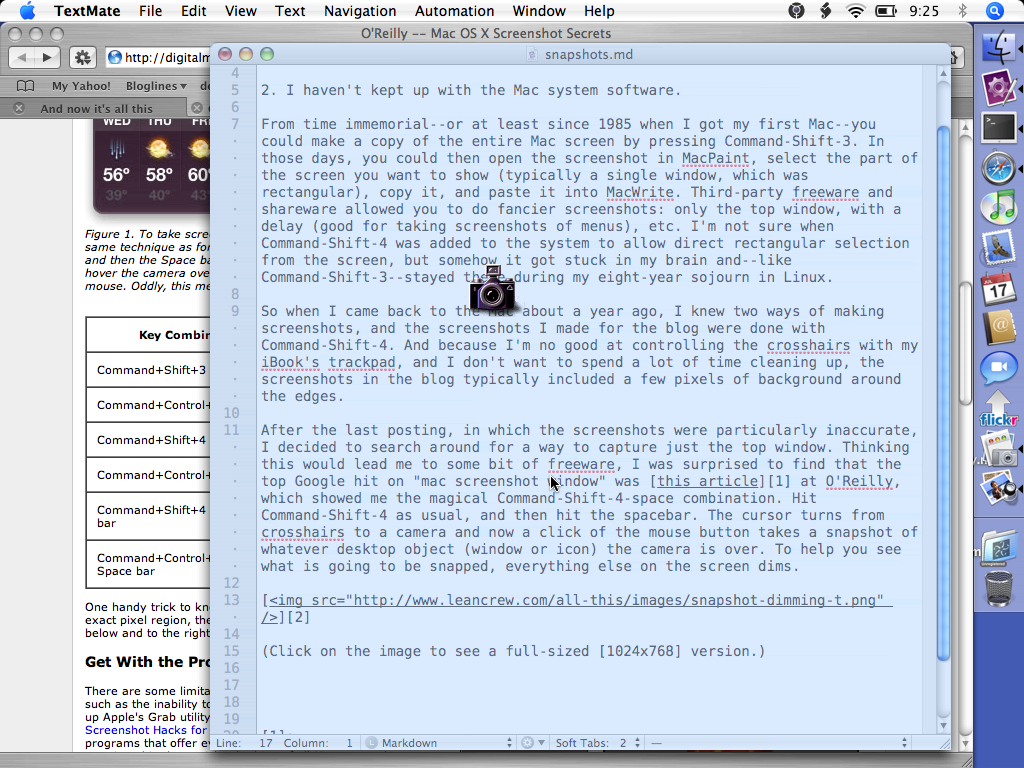This screenshot has width=1024, height=768.
Task: Open Finder from the Dock
Action: click(999, 48)
